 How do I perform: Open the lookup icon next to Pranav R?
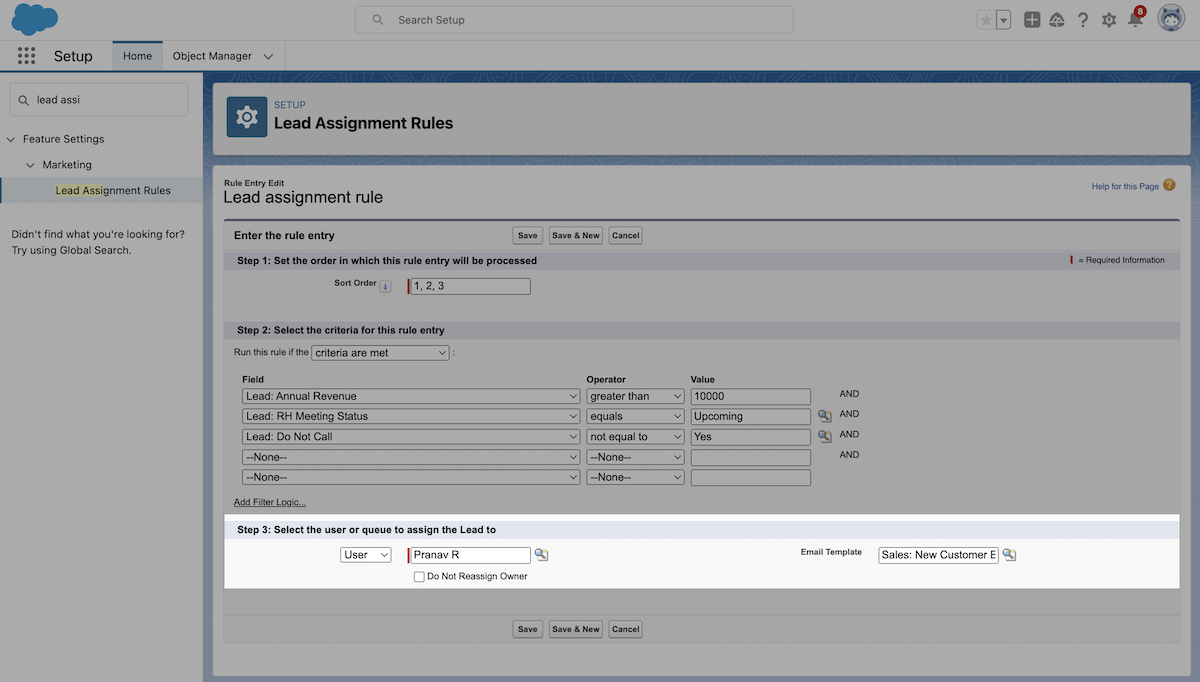click(x=541, y=554)
